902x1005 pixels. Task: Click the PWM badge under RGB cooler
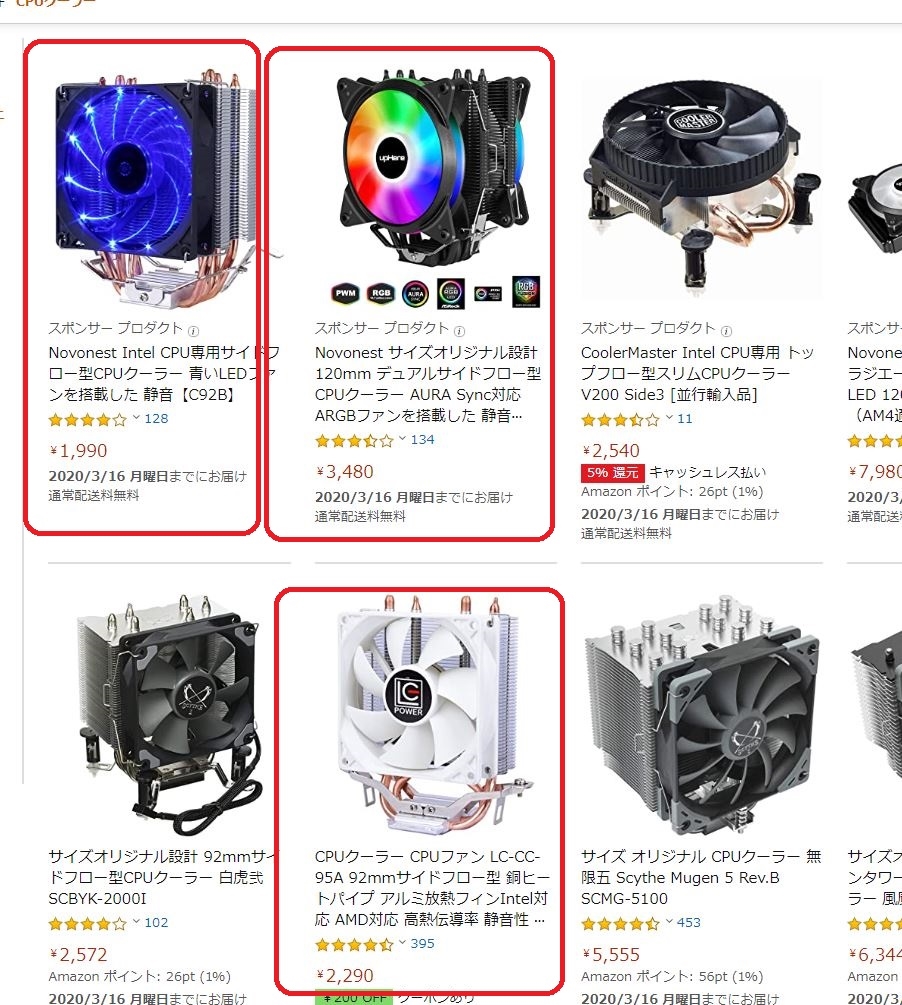tap(345, 294)
